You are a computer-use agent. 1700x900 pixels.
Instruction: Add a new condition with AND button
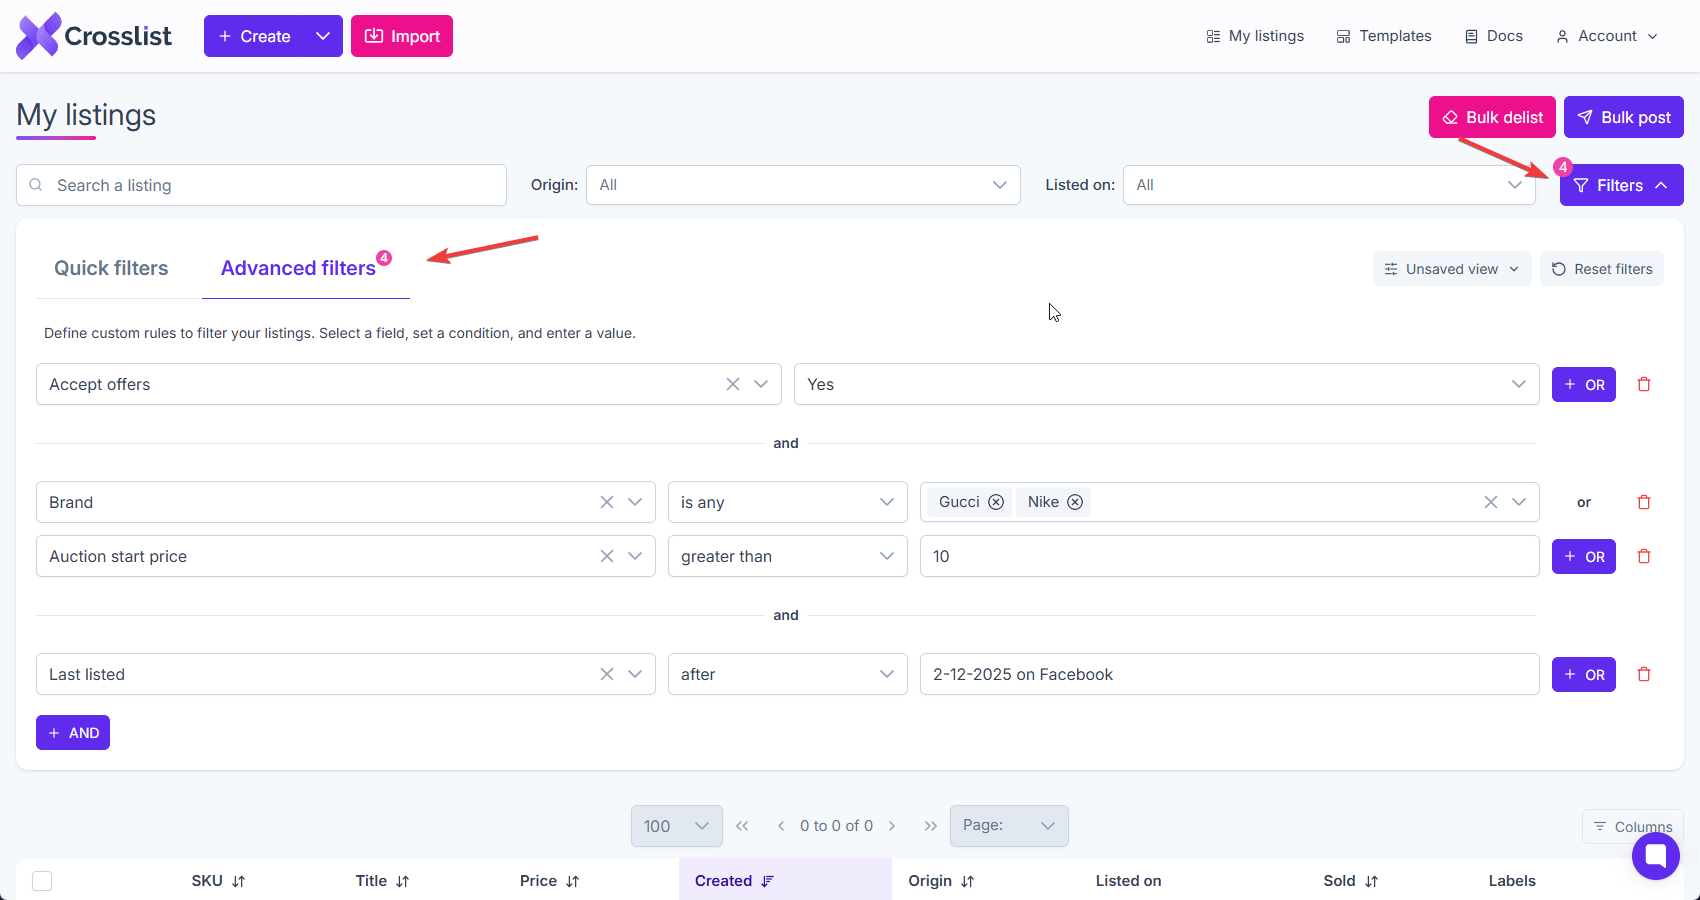pos(72,732)
